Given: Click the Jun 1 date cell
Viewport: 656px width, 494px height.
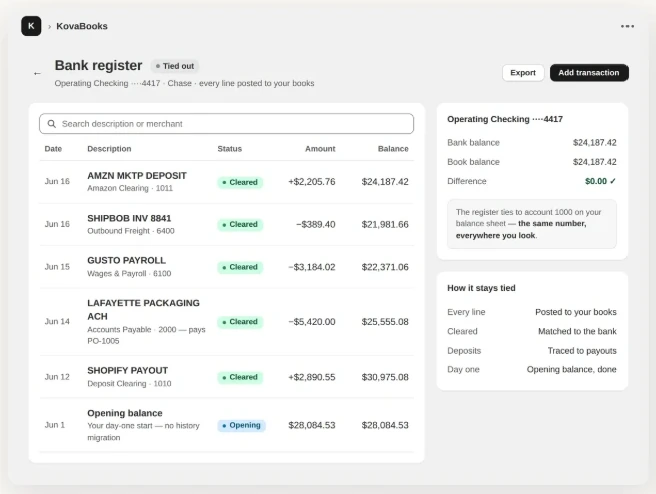Looking at the screenshot, I should pyautogui.click(x=55, y=425).
